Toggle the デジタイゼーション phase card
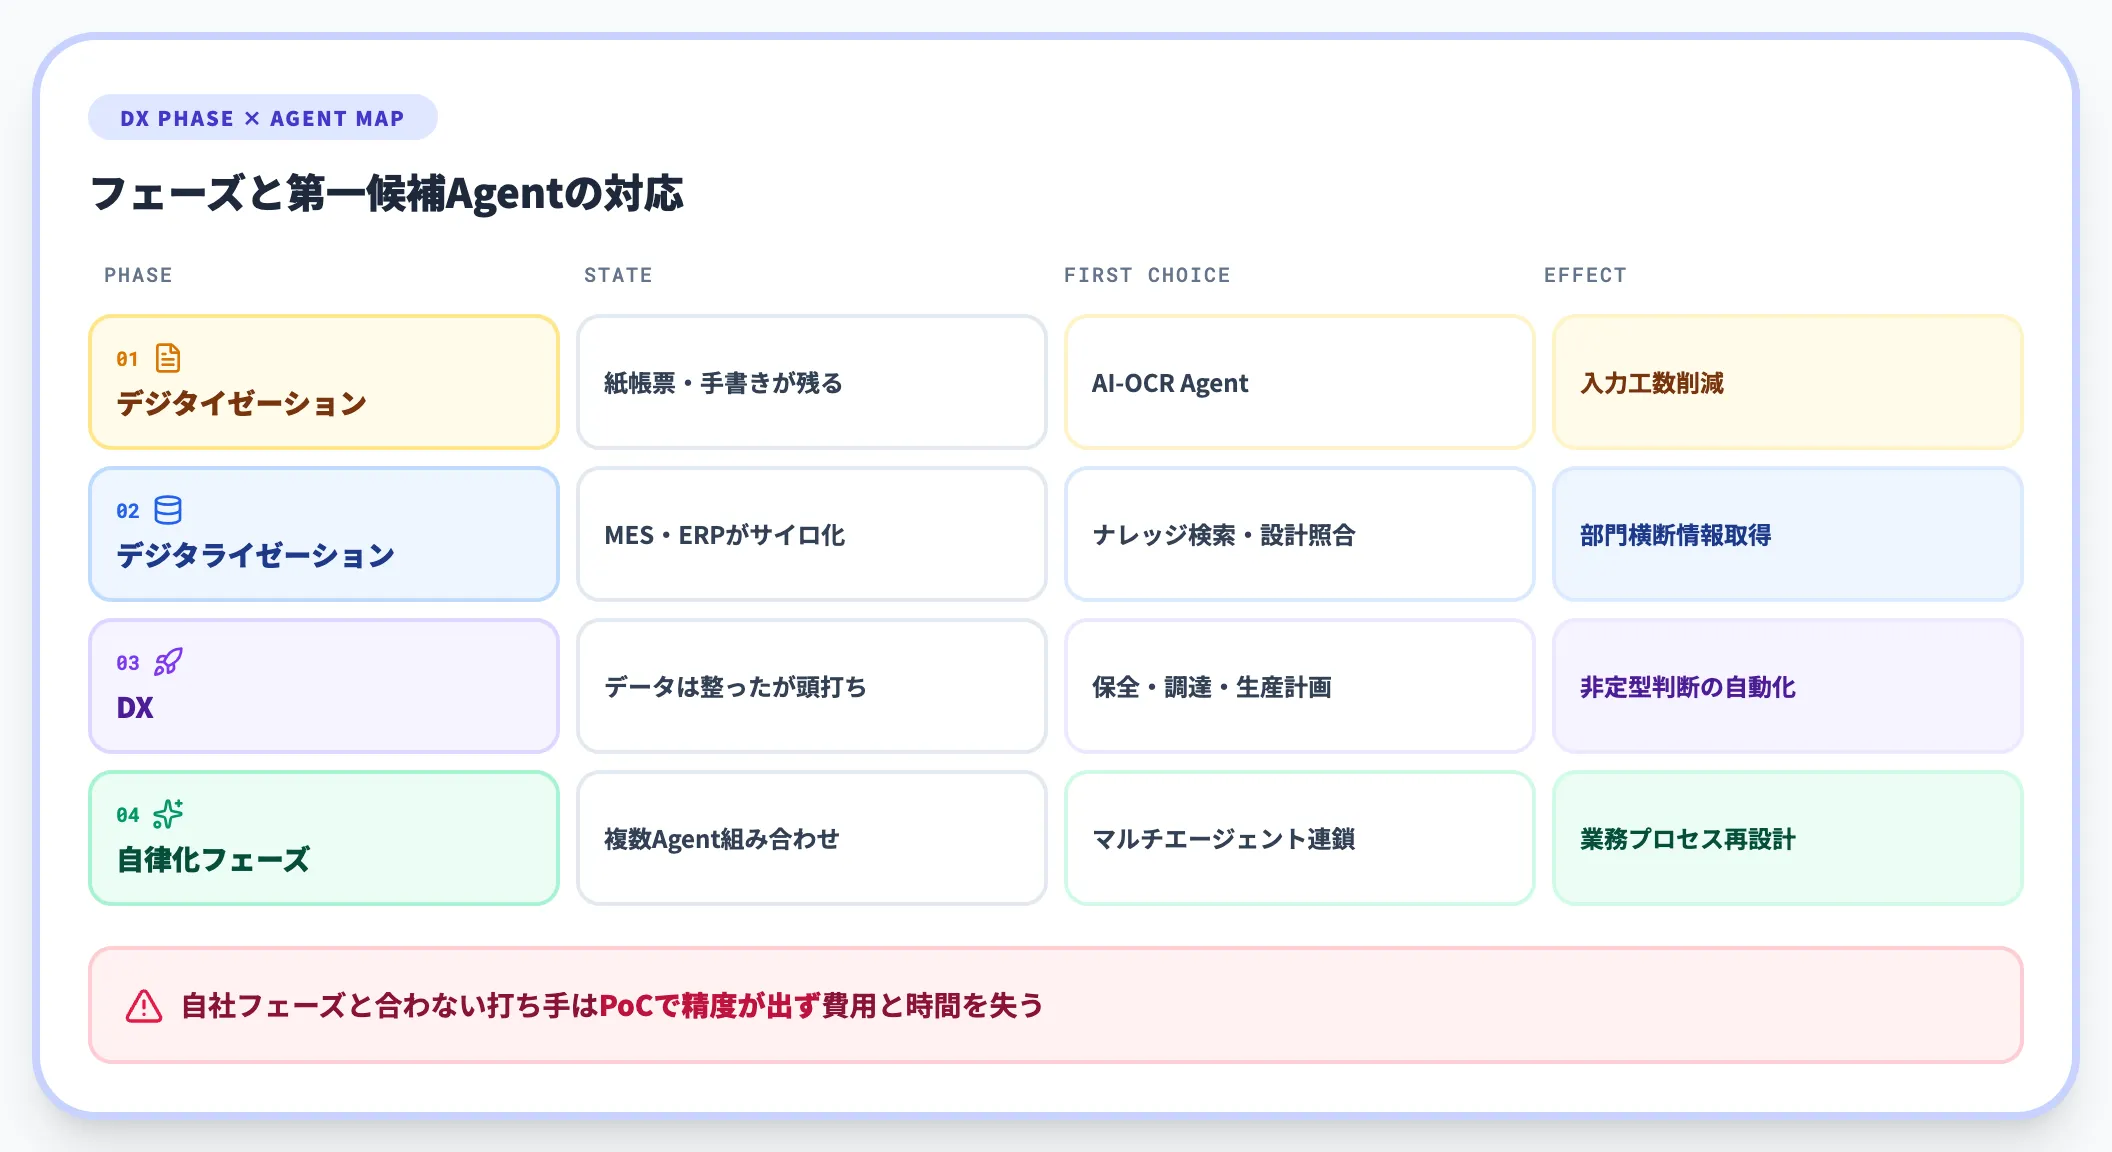The width and height of the screenshot is (2112, 1152). [x=323, y=382]
